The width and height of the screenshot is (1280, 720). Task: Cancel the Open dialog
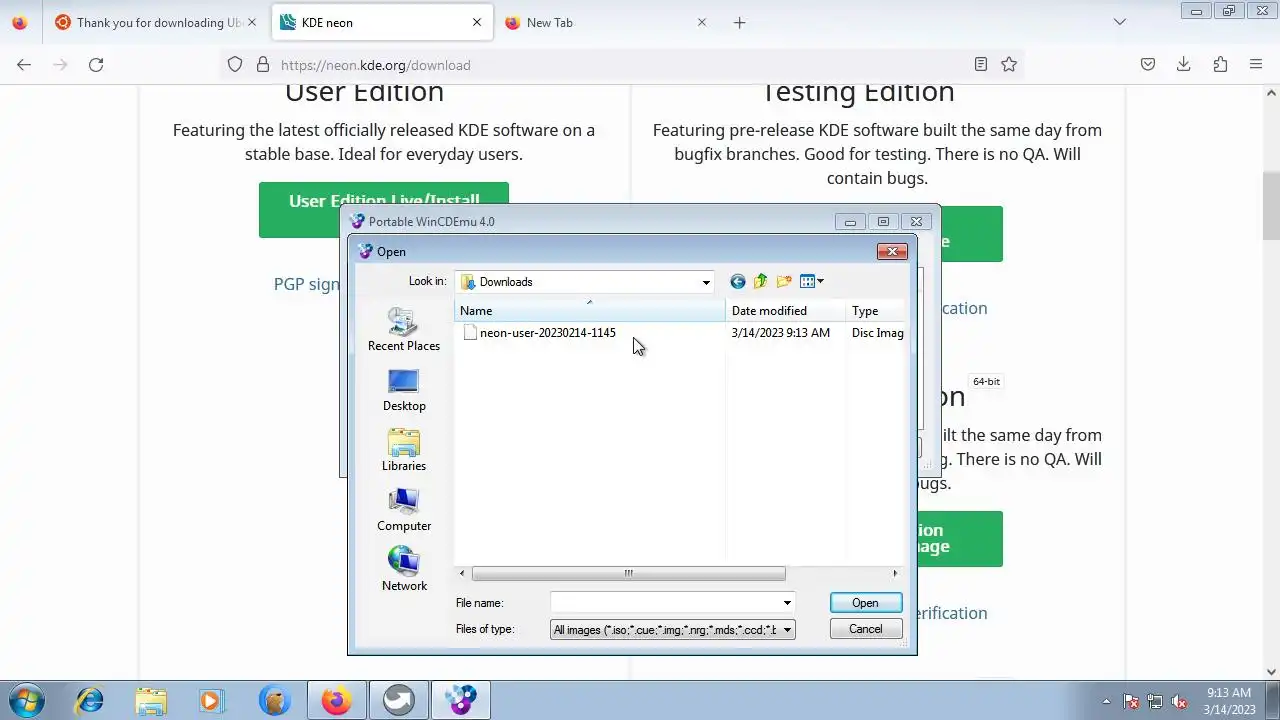click(x=865, y=629)
